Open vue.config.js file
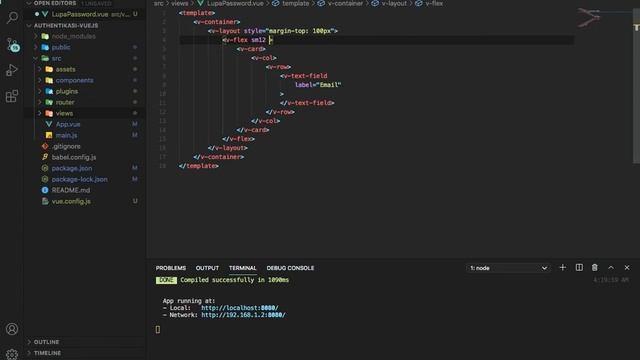Image resolution: width=640 pixels, height=360 pixels. (71, 201)
